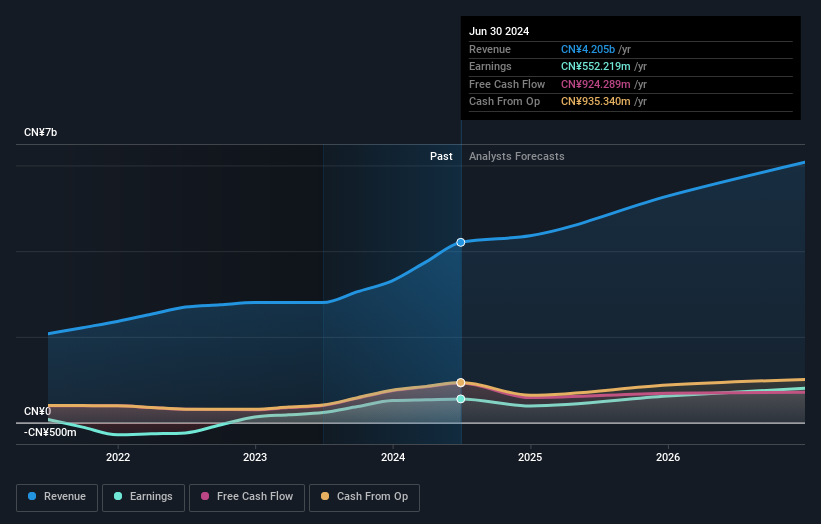The height and width of the screenshot is (524, 821).
Task: Select the "Past" section label
Action: tap(441, 157)
